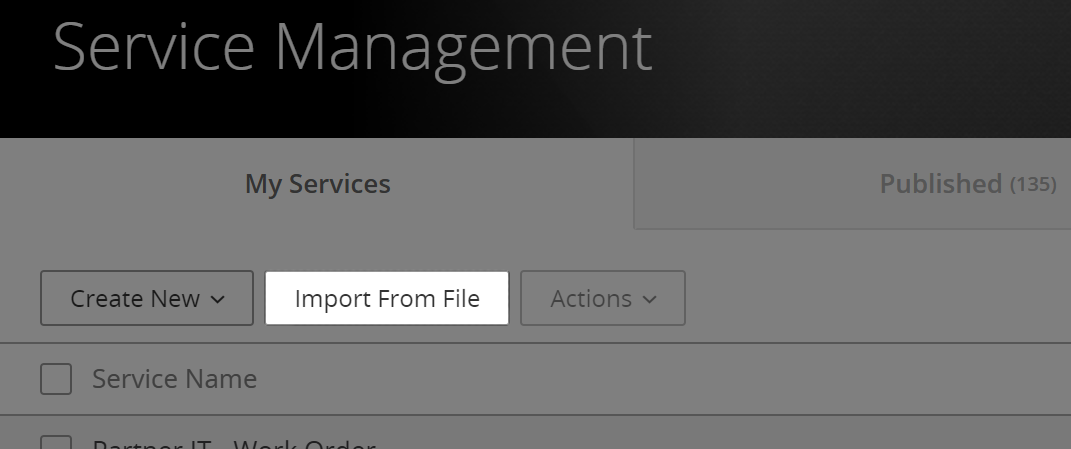The height and width of the screenshot is (449, 1071).
Task: Click the chevron icon on Actions
Action: pyautogui.click(x=650, y=299)
